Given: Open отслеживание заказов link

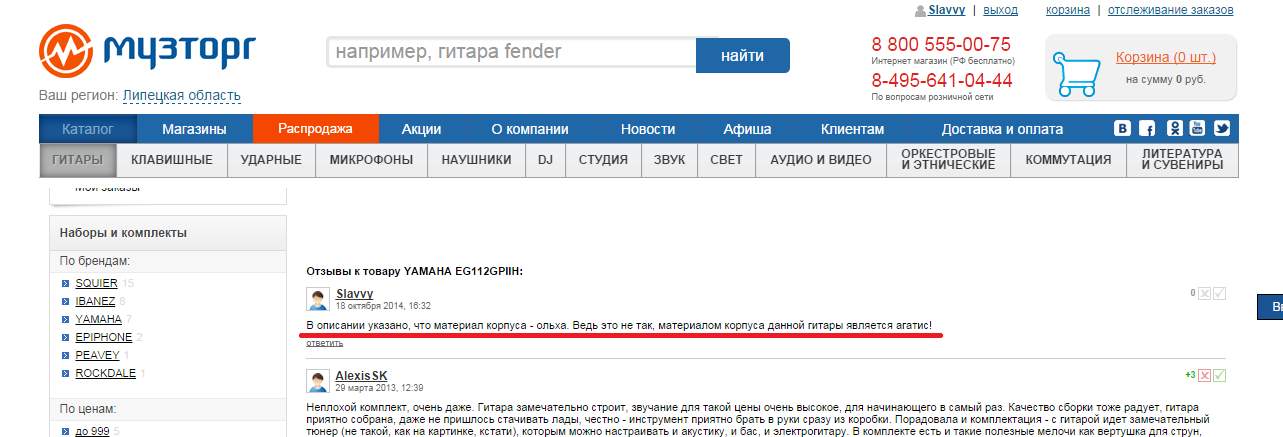Looking at the screenshot, I should (1172, 10).
